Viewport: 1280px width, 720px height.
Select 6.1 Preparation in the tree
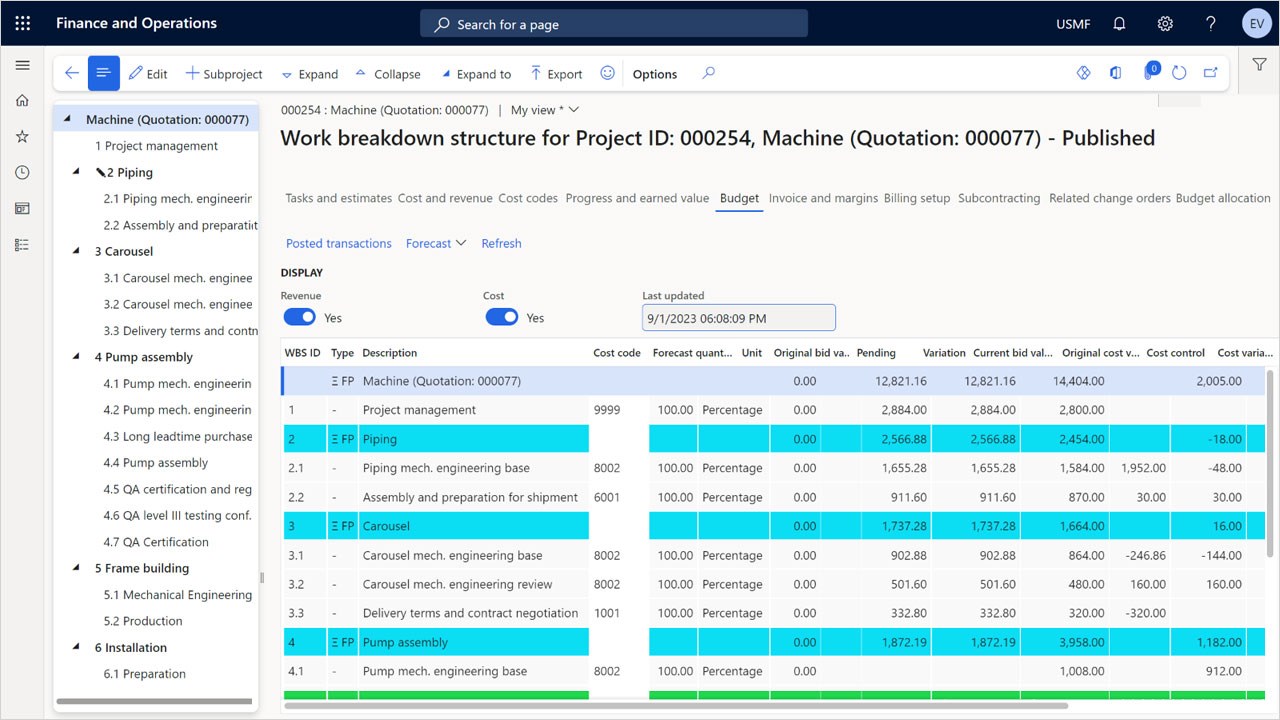(x=144, y=674)
